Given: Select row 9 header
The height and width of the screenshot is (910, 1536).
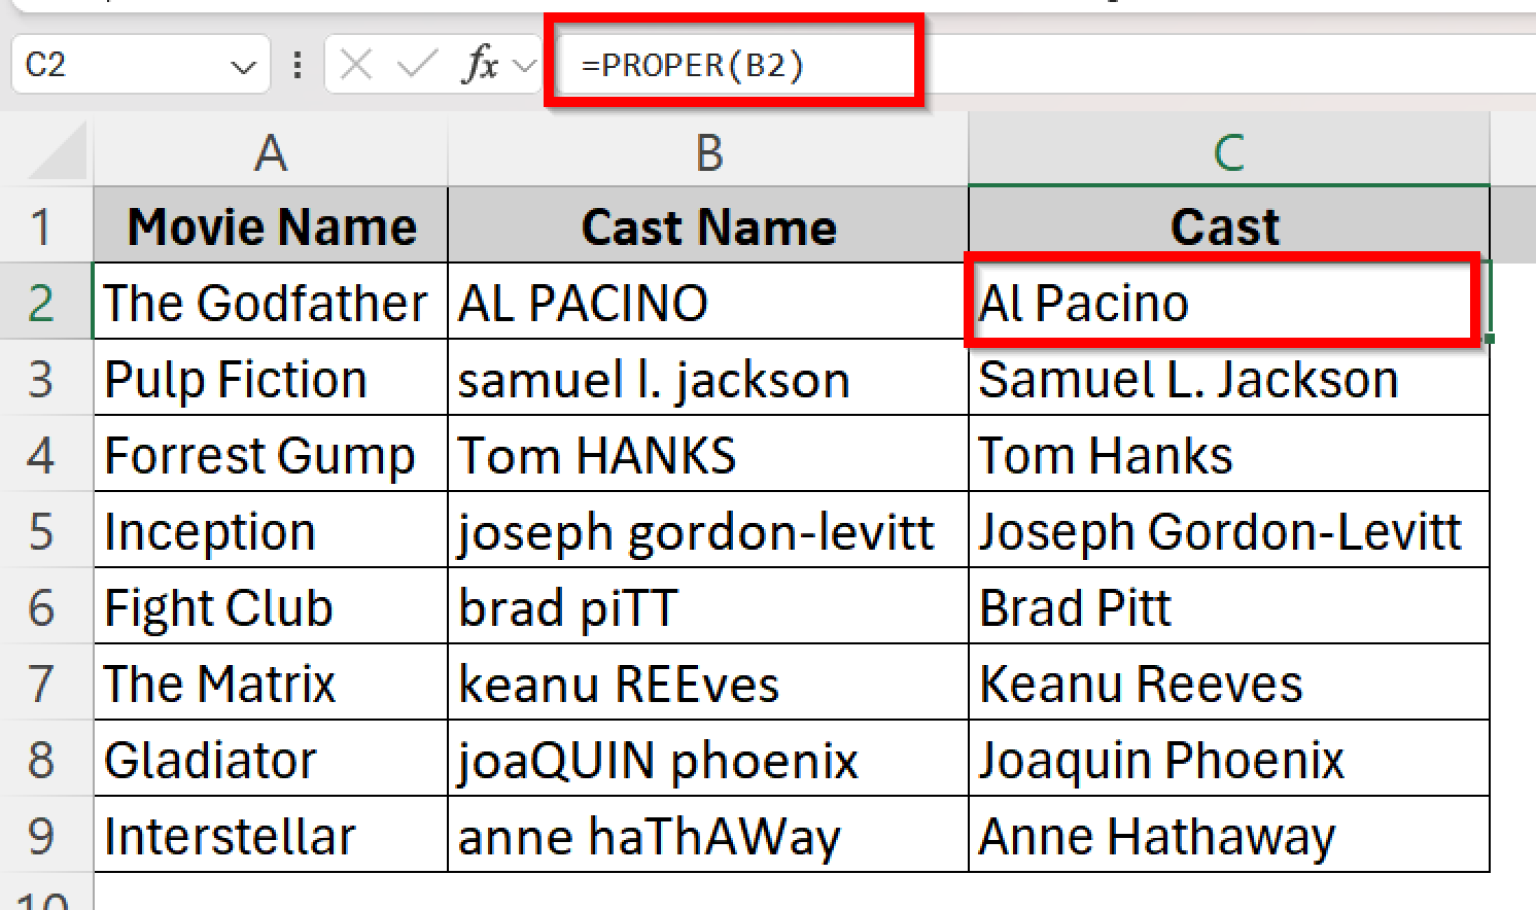Looking at the screenshot, I should (x=45, y=836).
